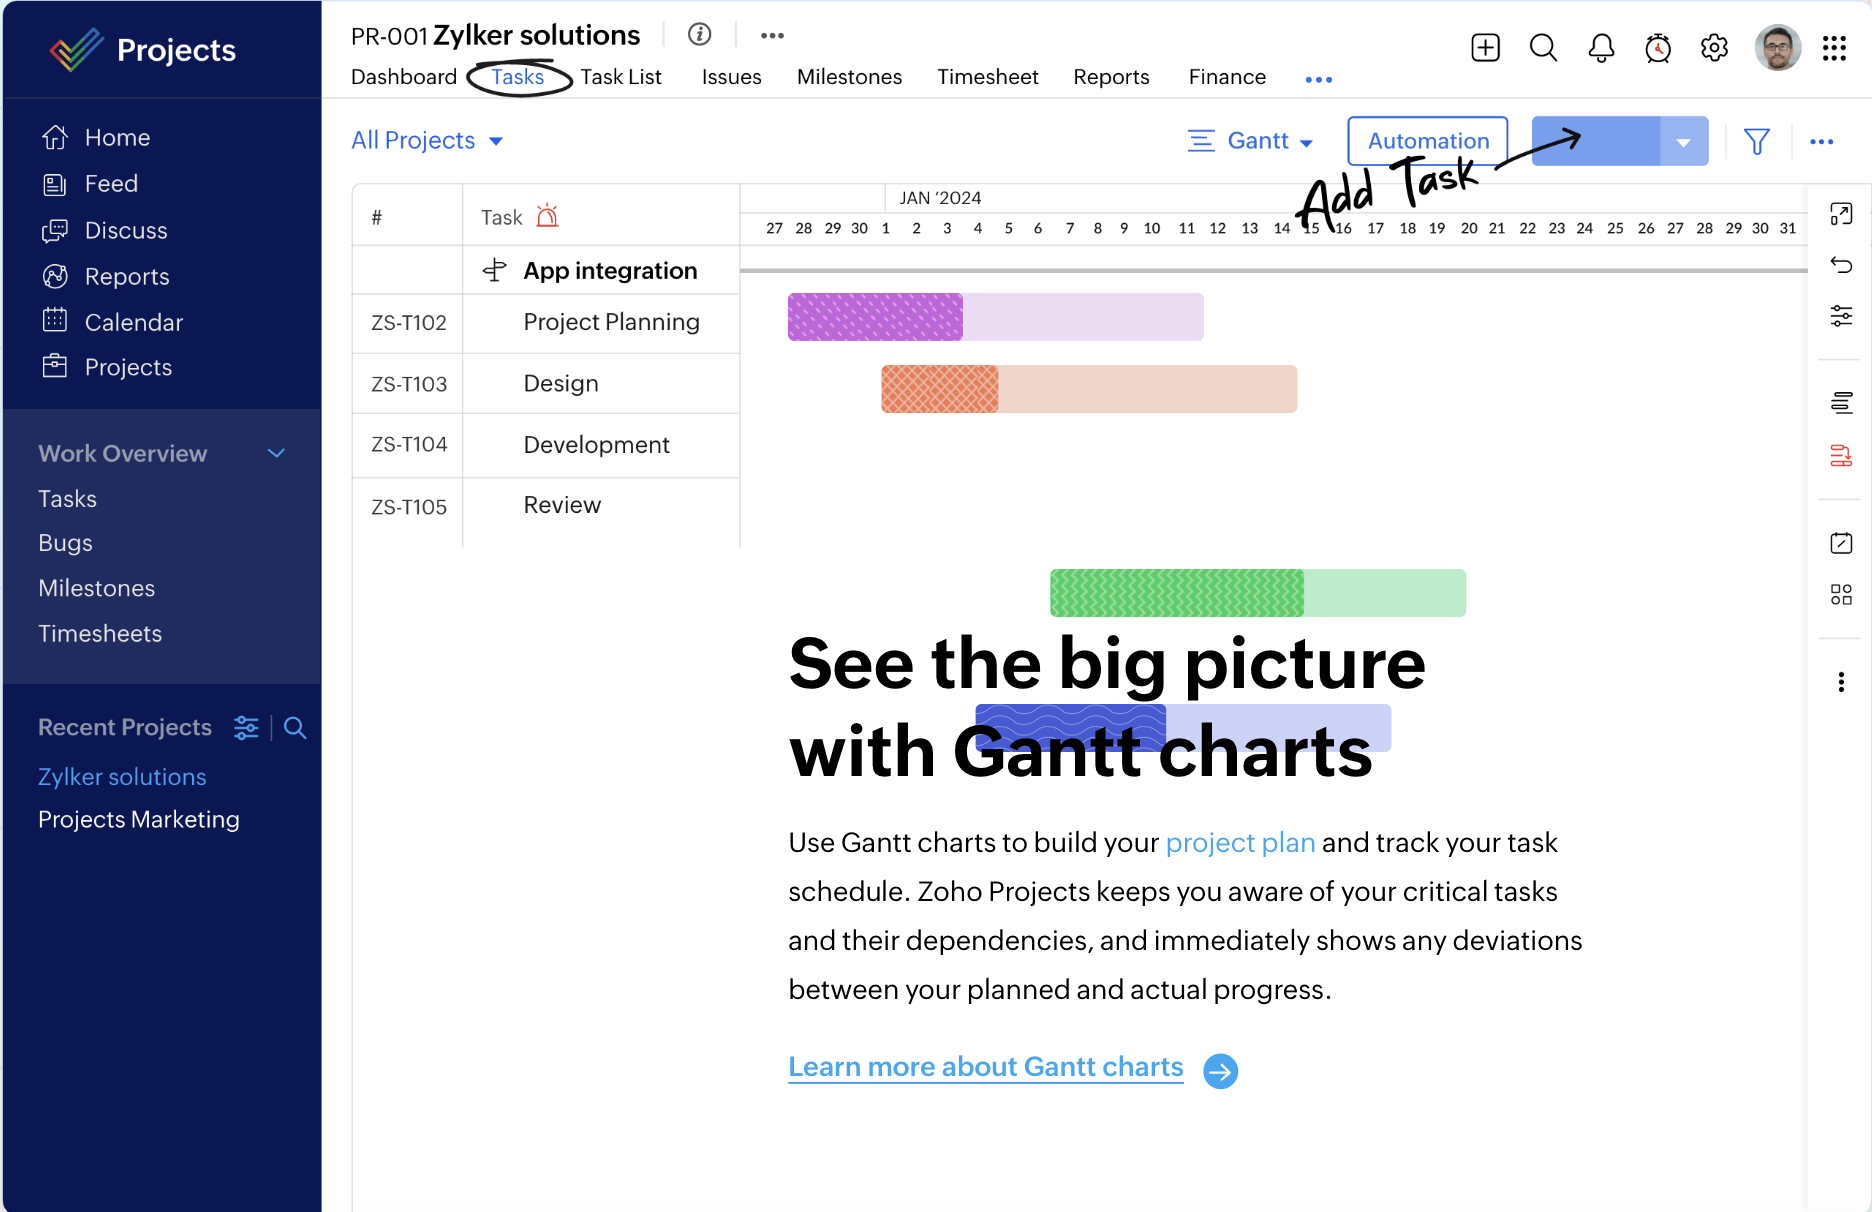Click the filter funnel icon
1872x1212 pixels.
click(1757, 142)
